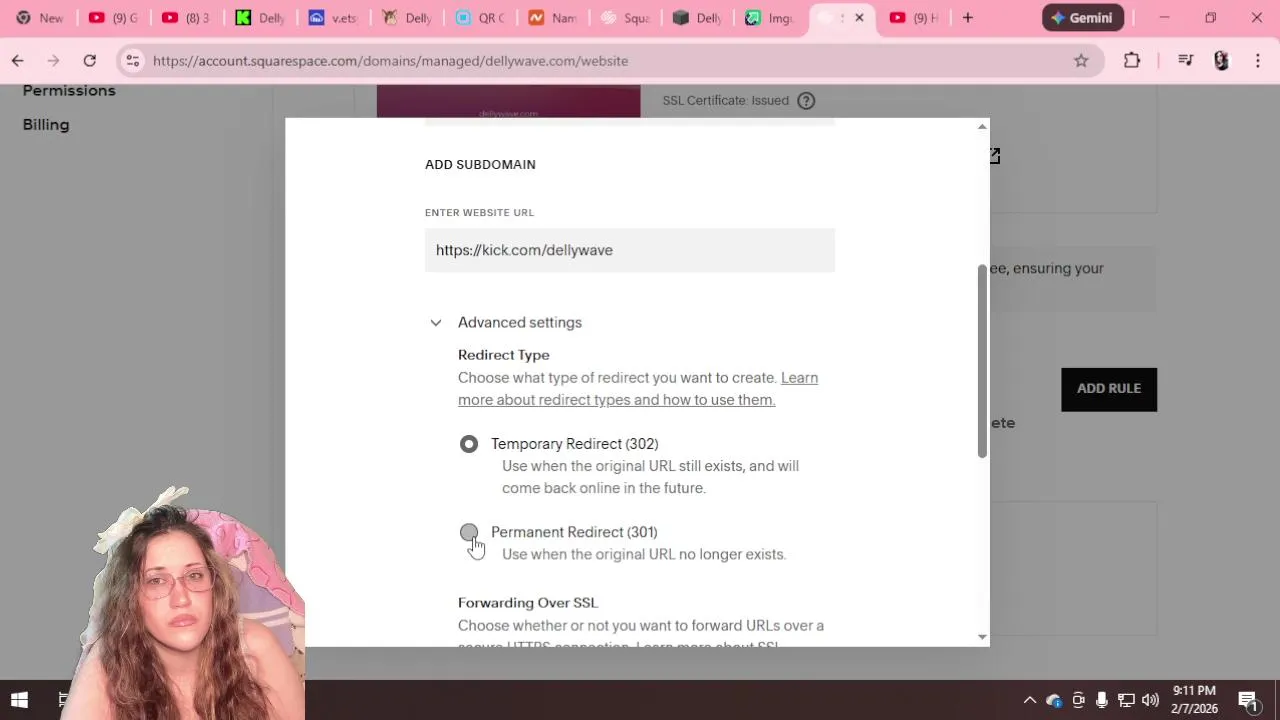Open the network tray icon
Viewport: 1280px width, 720px height.
(x=1126, y=700)
